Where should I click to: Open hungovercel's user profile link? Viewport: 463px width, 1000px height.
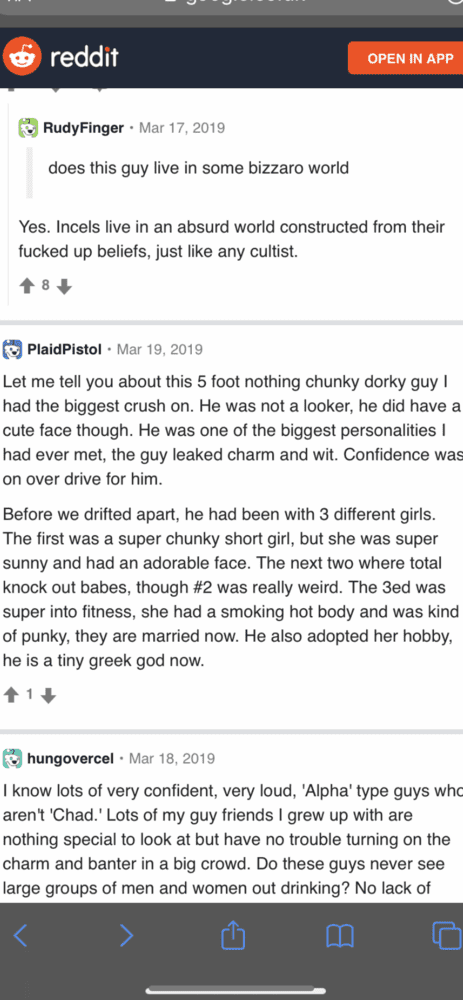tap(71, 759)
